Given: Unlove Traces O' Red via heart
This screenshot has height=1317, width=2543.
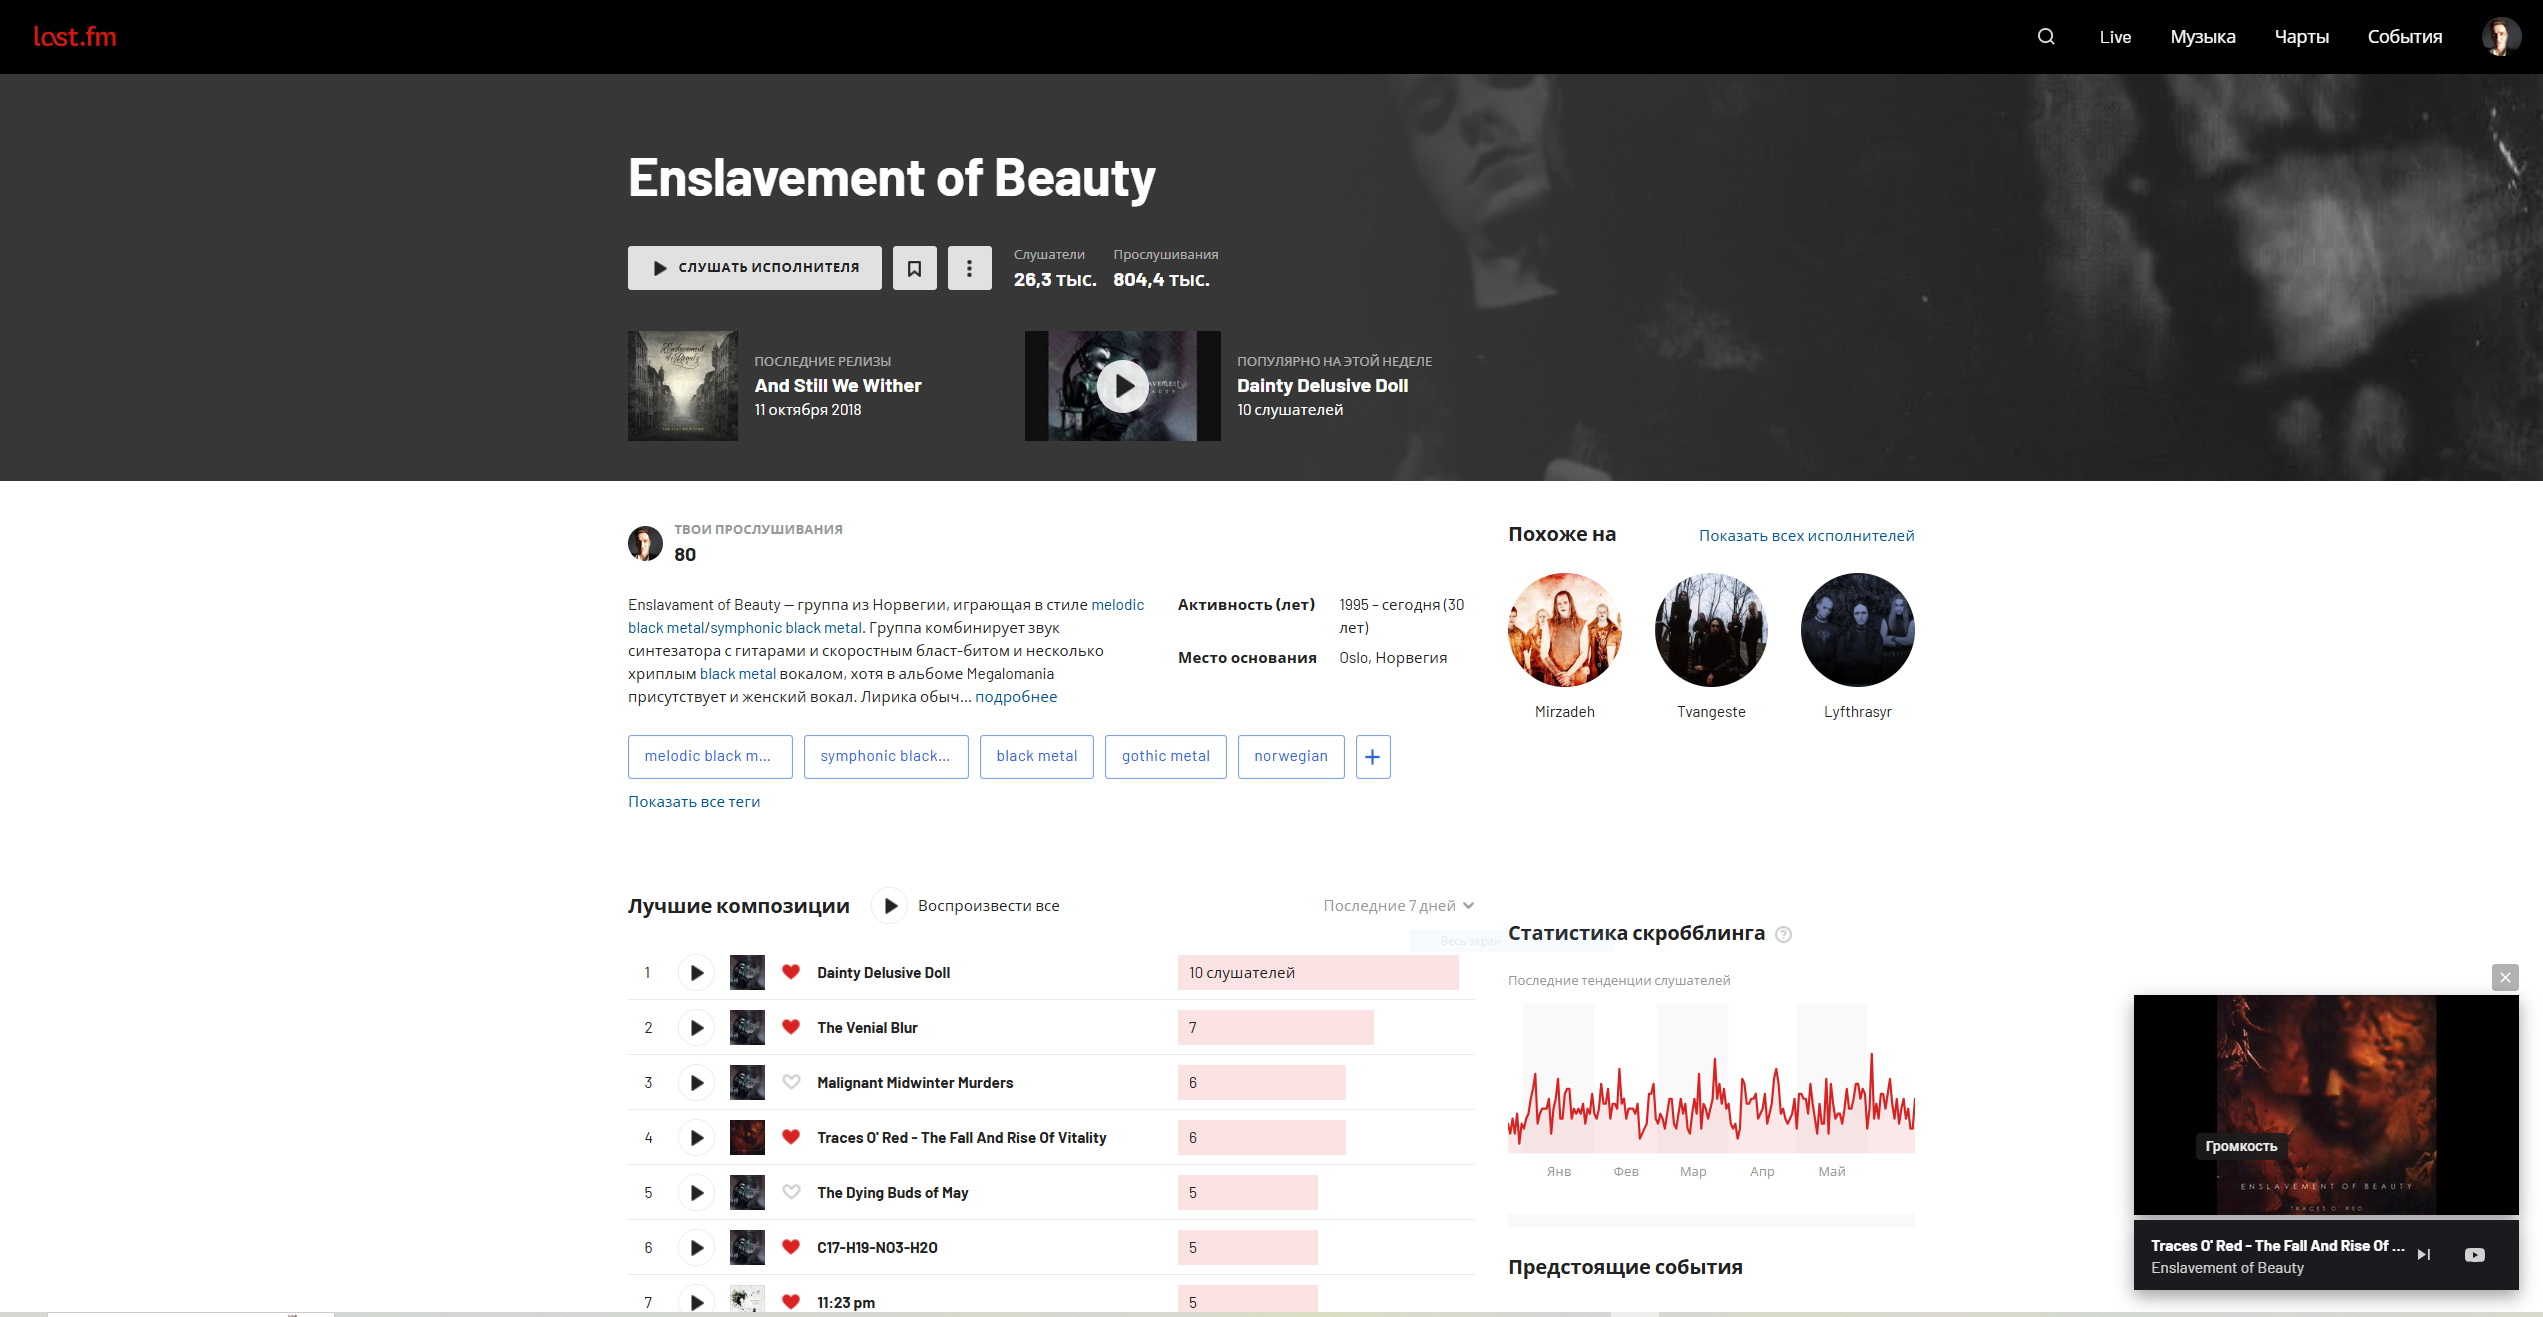Looking at the screenshot, I should pos(791,1137).
